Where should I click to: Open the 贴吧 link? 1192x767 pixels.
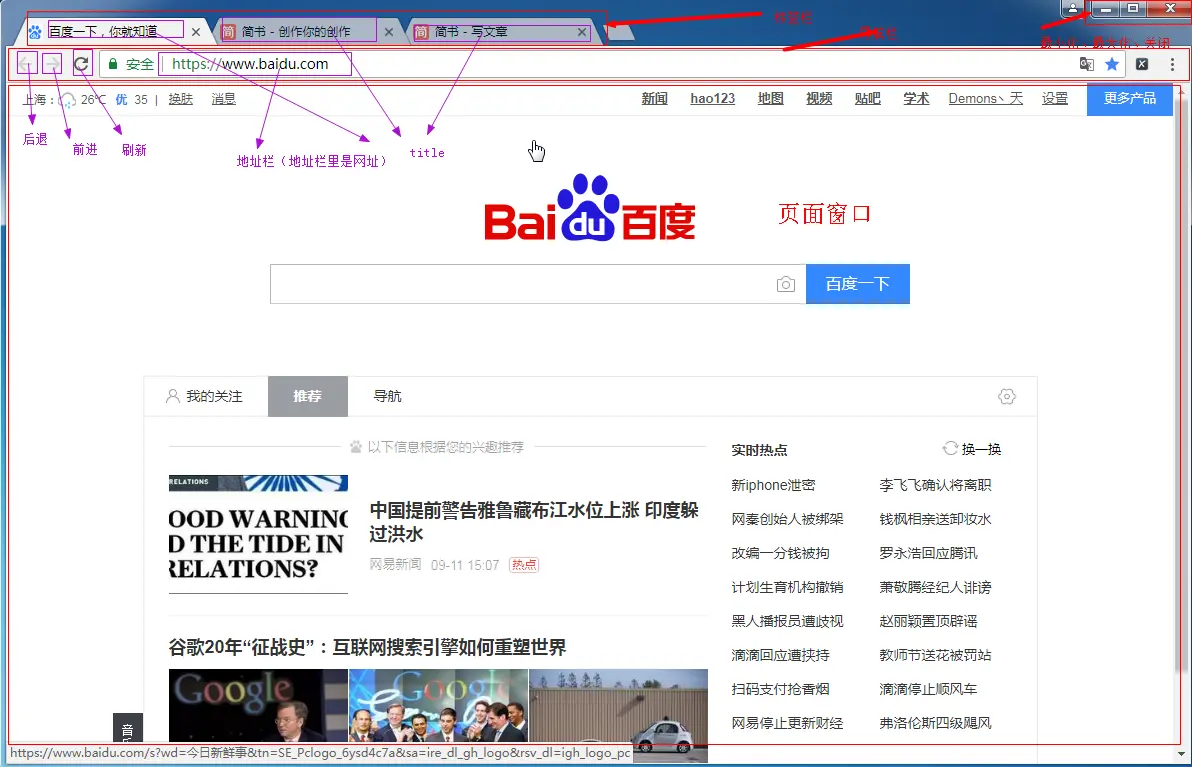point(867,99)
